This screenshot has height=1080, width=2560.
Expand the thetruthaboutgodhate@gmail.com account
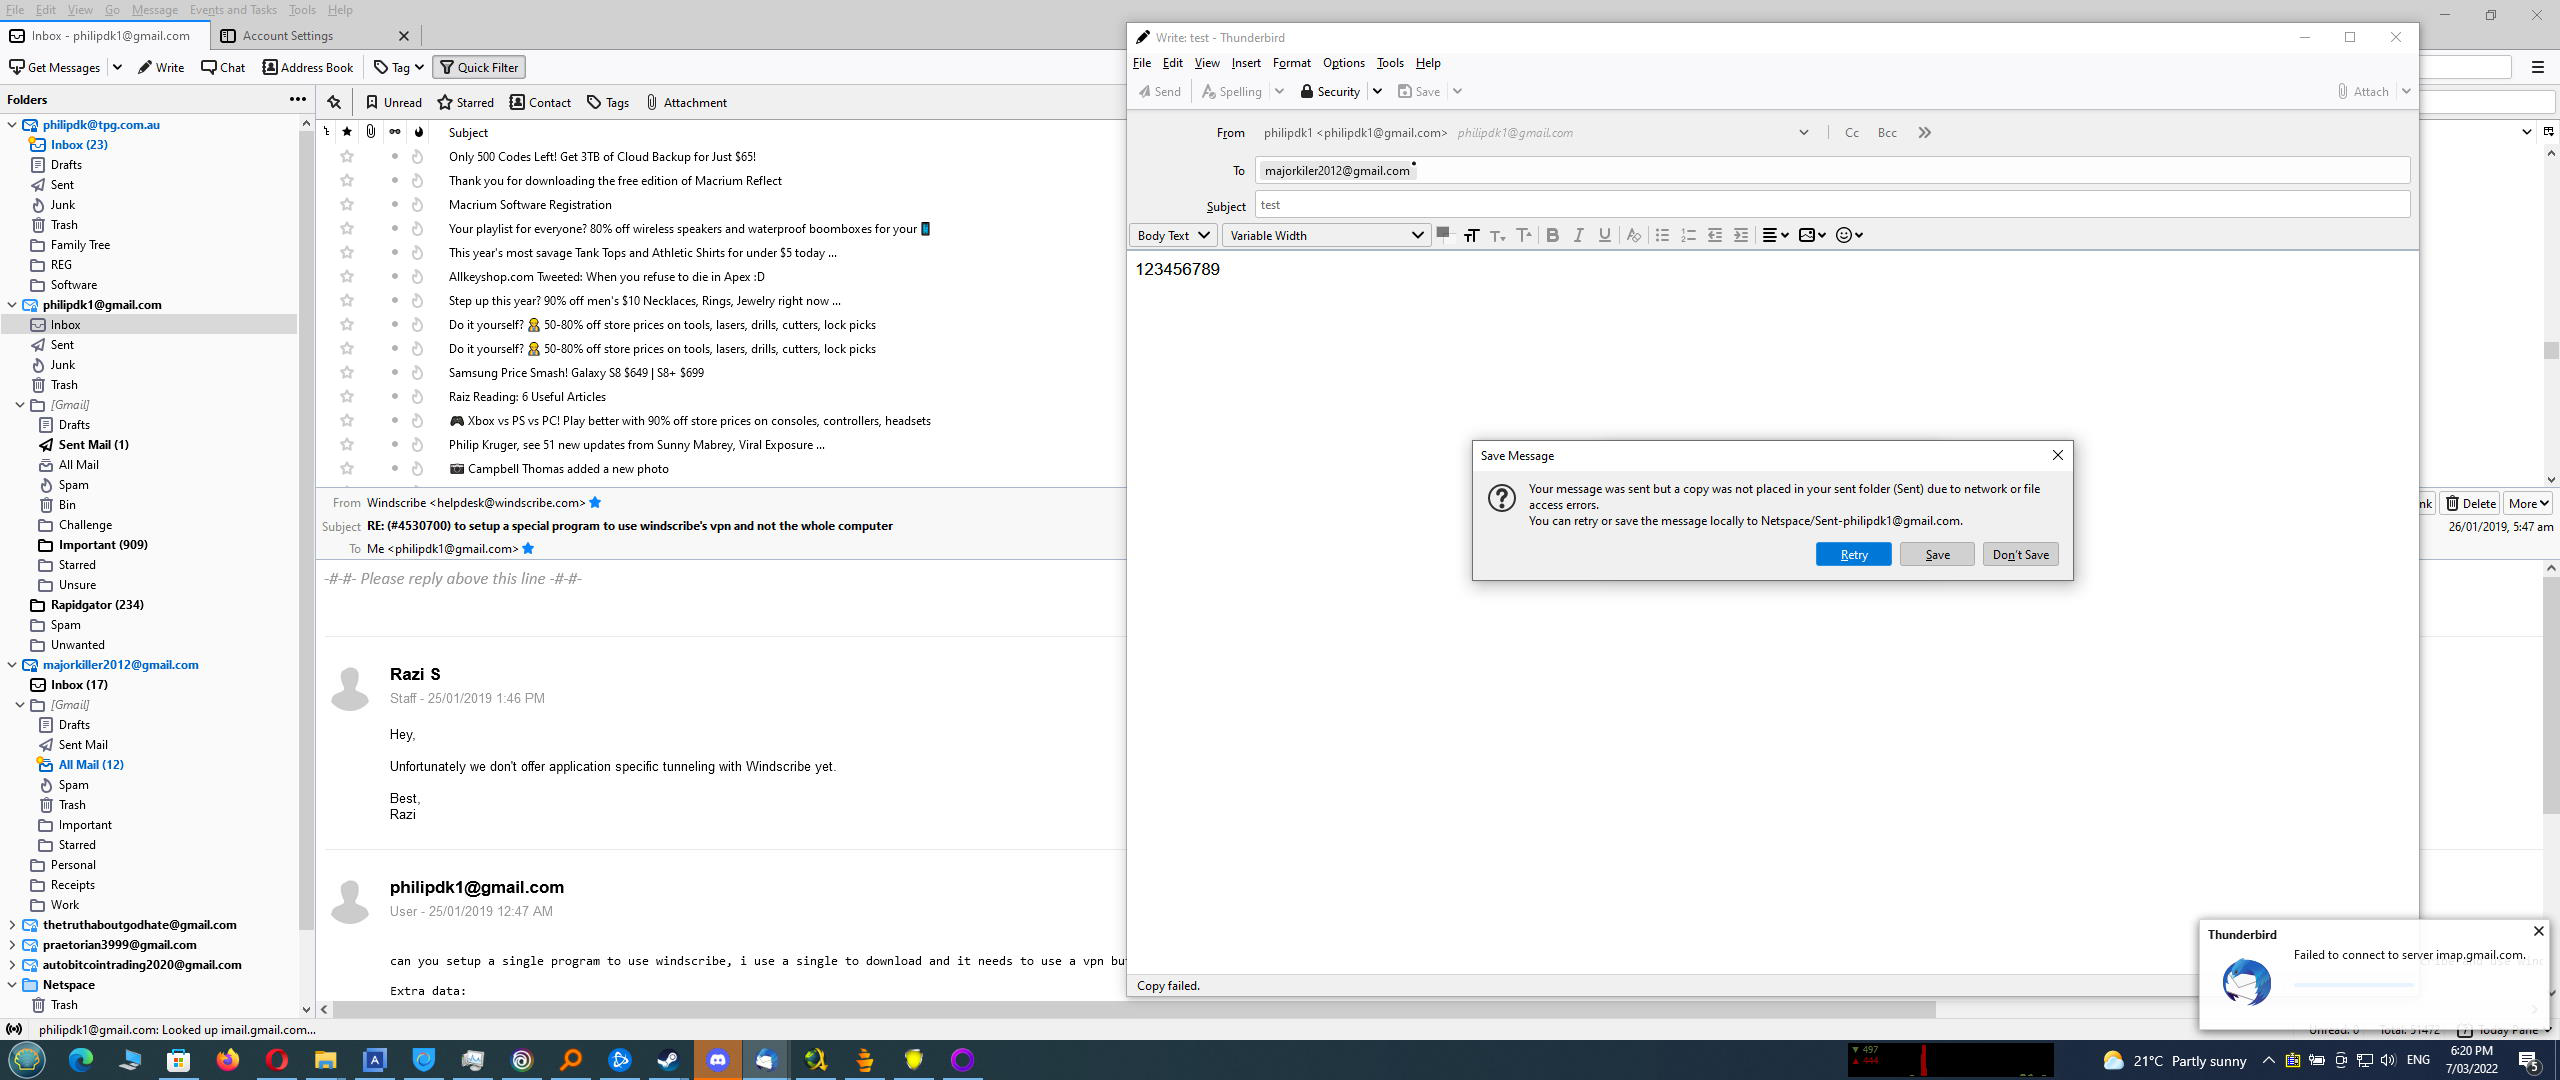[12, 925]
